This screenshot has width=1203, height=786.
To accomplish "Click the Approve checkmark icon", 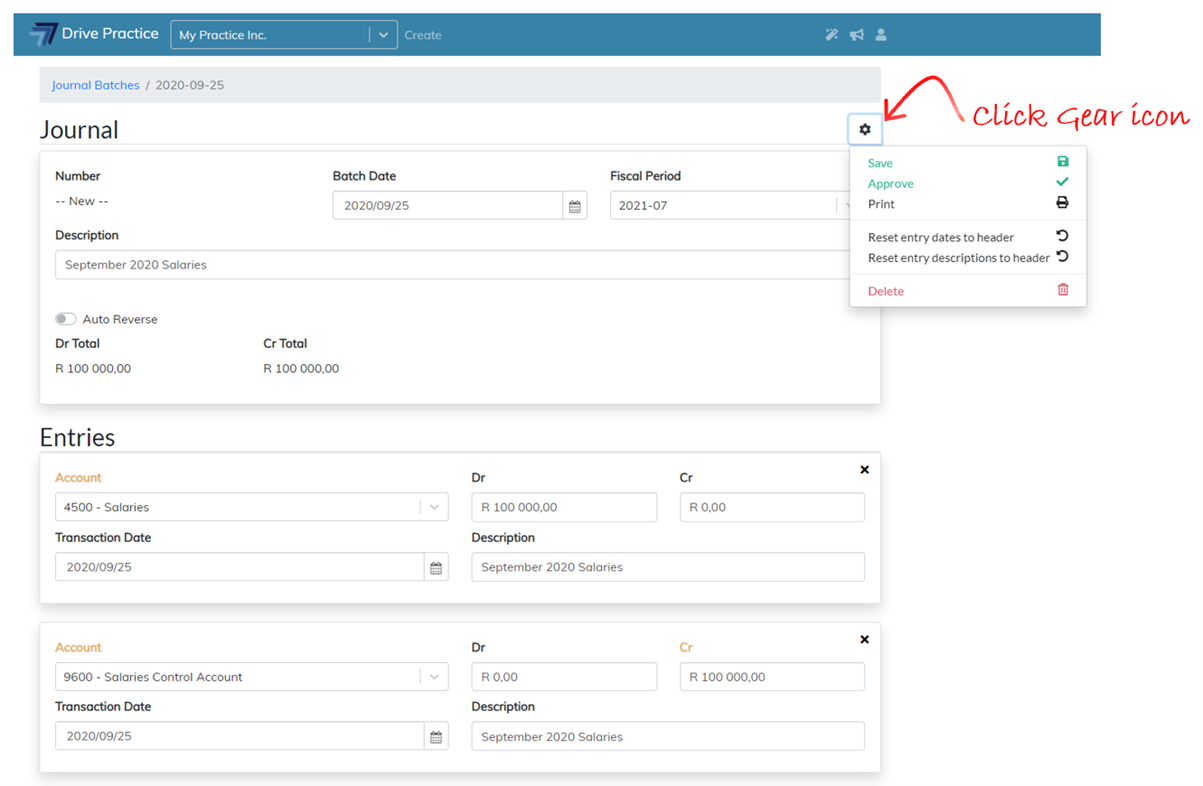I will [1063, 182].
